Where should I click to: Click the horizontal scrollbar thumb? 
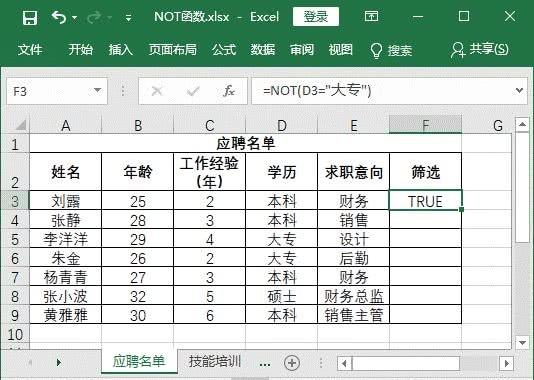406,363
